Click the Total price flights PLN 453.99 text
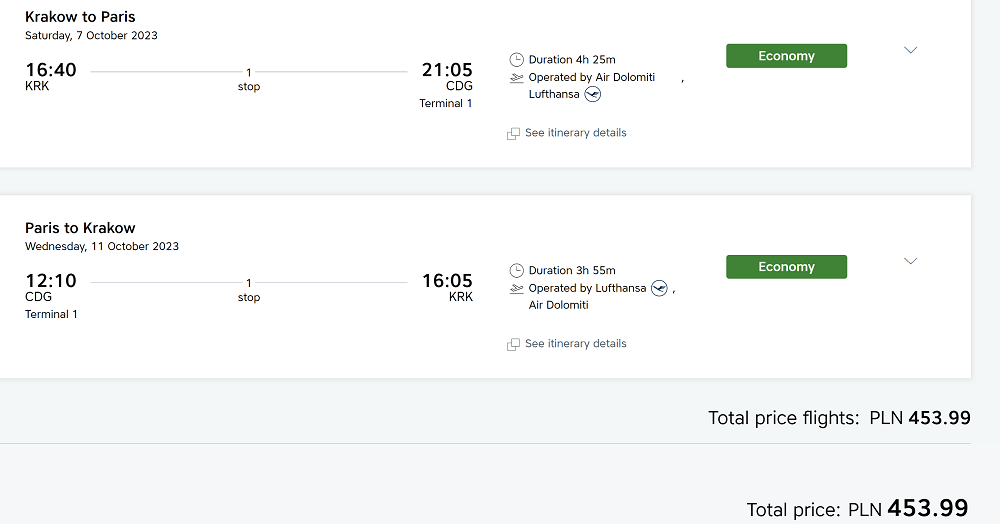Viewport: 1000px width, 524px height. tap(839, 418)
